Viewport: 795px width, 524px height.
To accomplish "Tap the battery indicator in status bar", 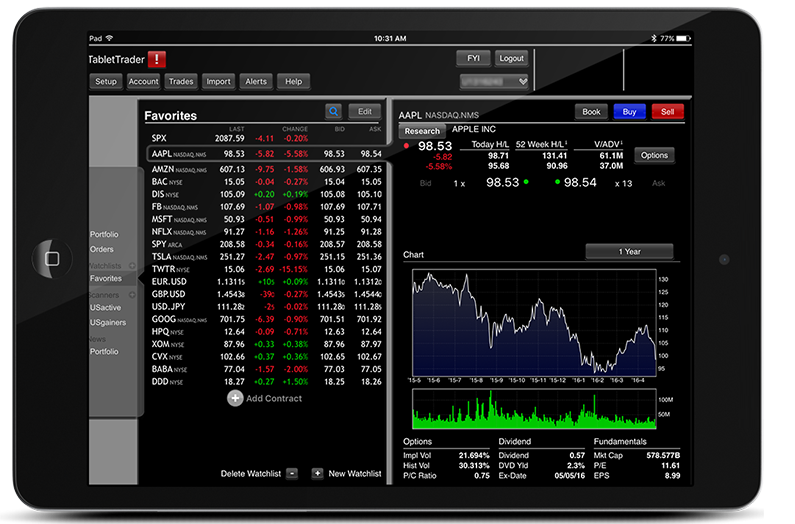I will (682, 39).
